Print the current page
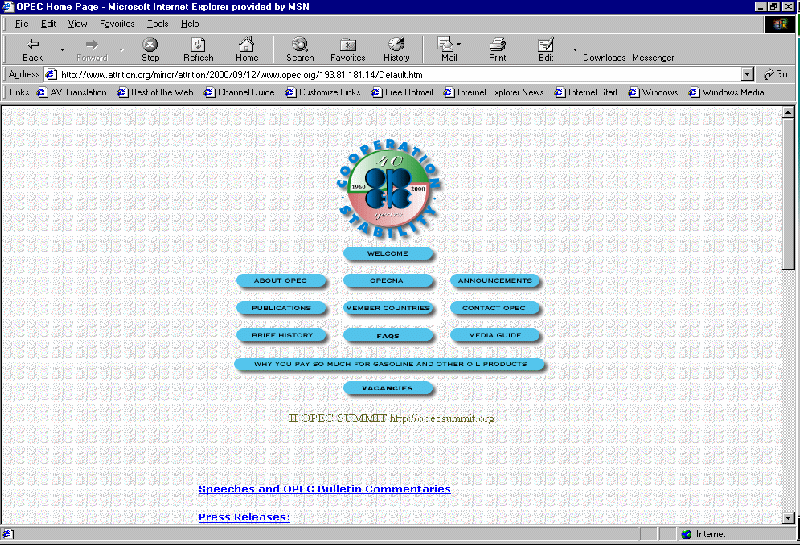 (x=497, y=50)
